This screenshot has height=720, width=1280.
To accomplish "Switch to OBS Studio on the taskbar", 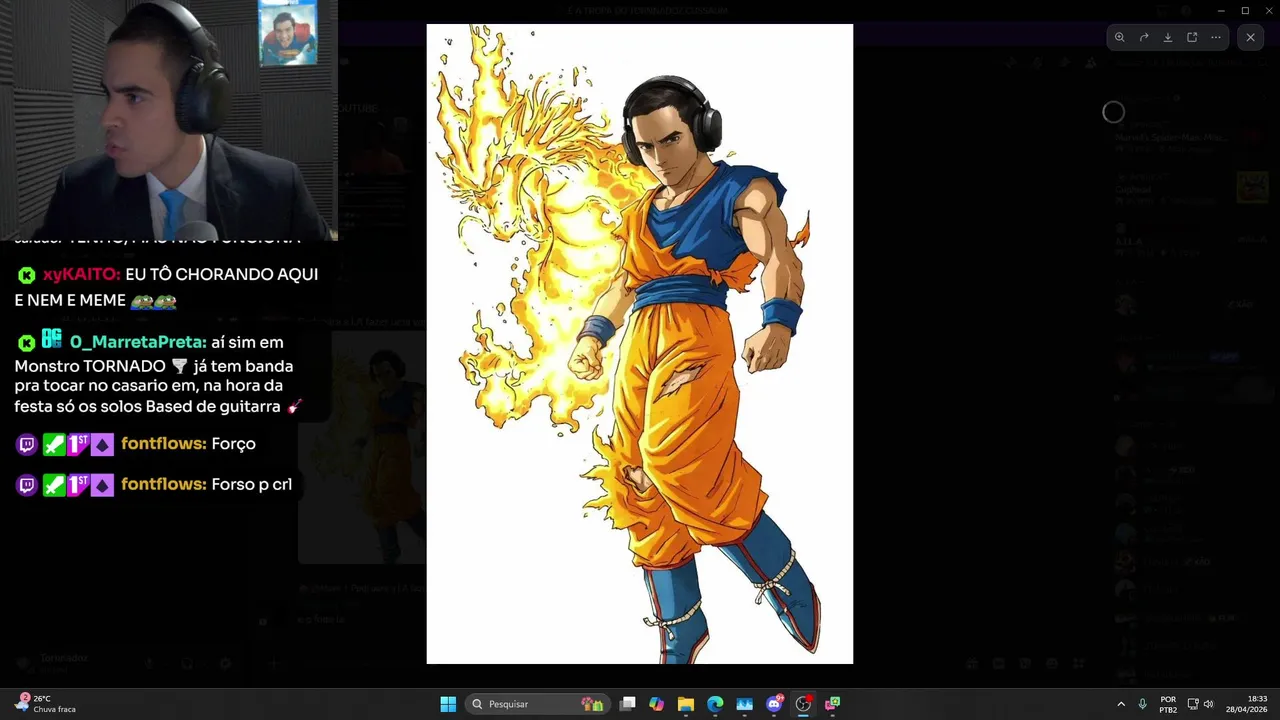I will 803,704.
